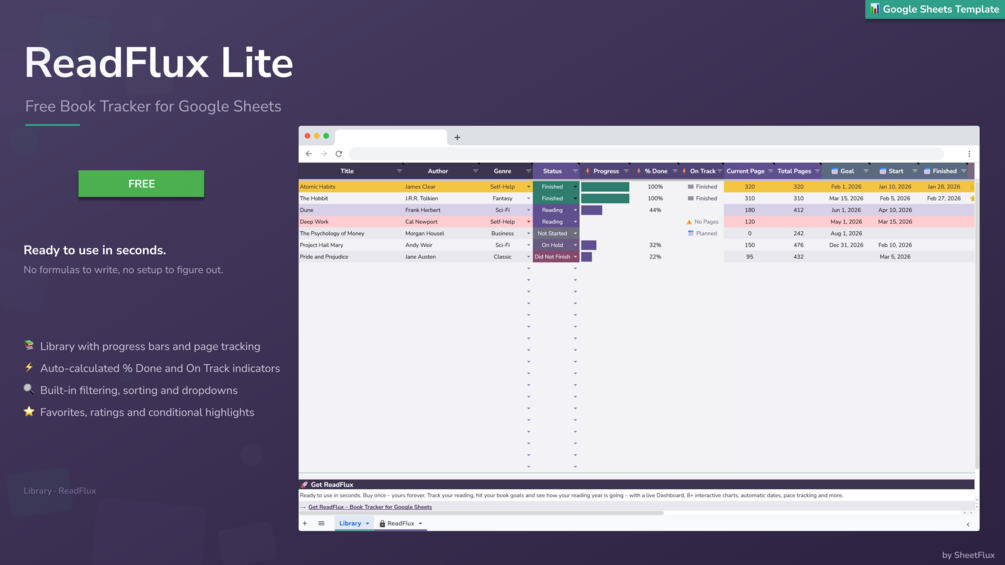Open a new browser tab with plus
The image size is (1005, 565).
[x=457, y=137]
